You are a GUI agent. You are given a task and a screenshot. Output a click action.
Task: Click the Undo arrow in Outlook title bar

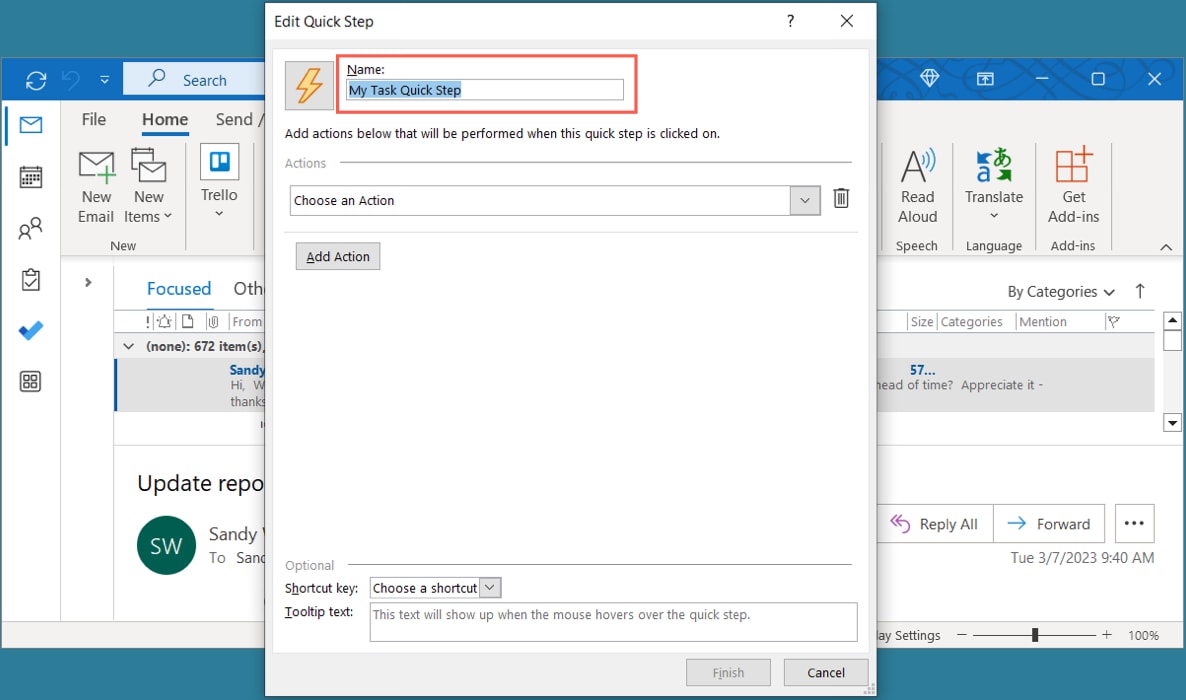[x=71, y=79]
